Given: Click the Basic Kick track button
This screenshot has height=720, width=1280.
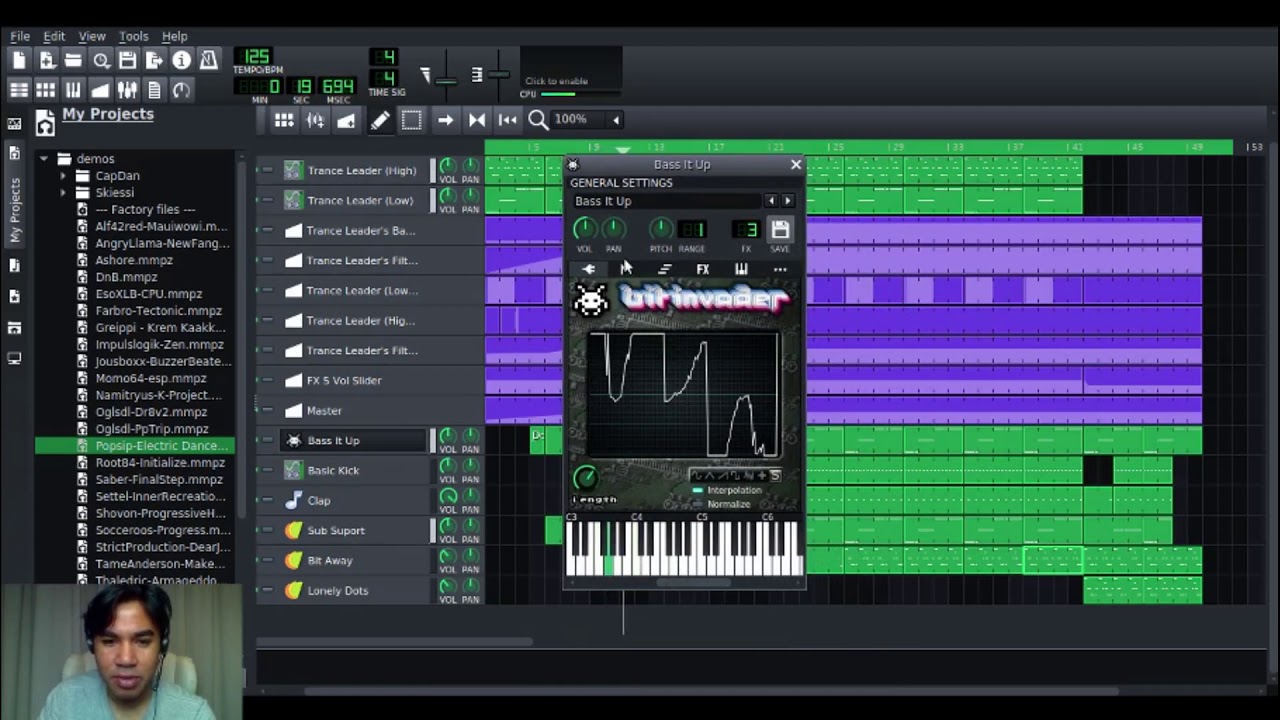Looking at the screenshot, I should point(354,470).
